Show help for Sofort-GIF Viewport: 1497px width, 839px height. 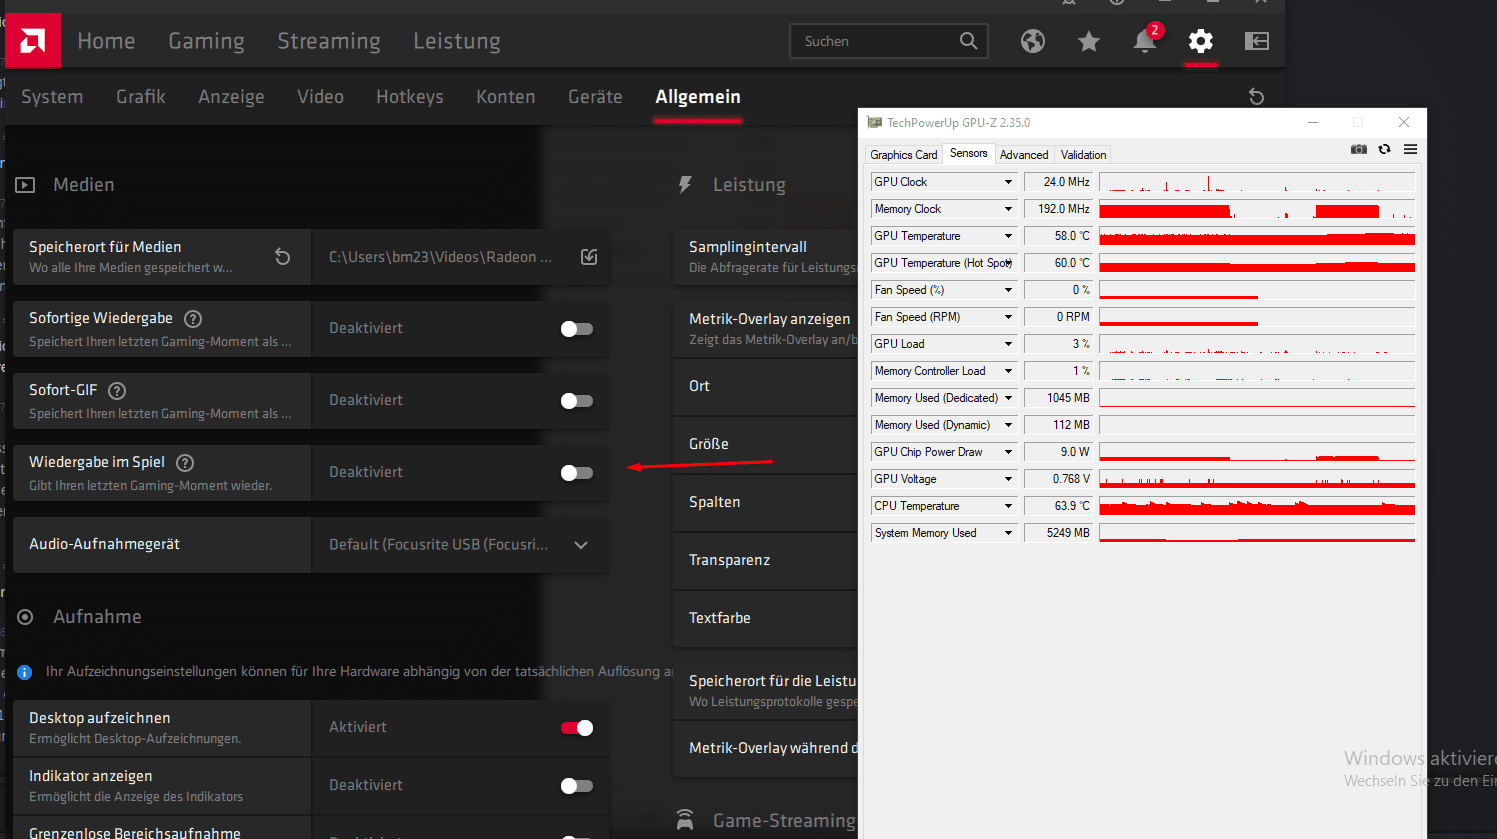[117, 391]
